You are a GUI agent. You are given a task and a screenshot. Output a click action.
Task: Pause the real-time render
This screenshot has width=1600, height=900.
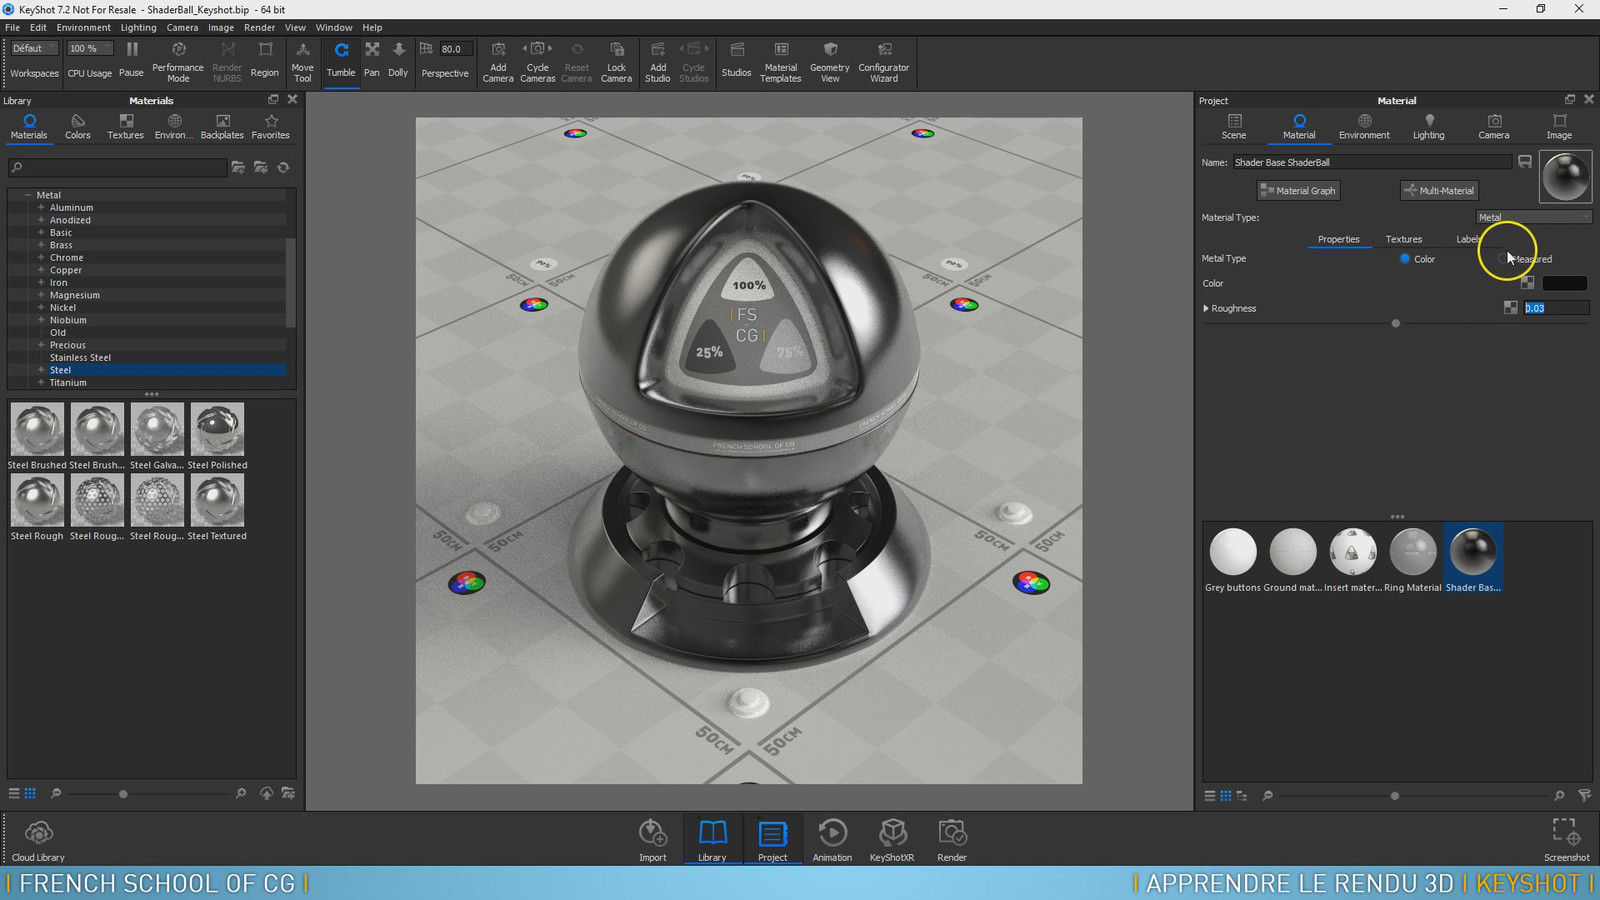click(x=132, y=60)
